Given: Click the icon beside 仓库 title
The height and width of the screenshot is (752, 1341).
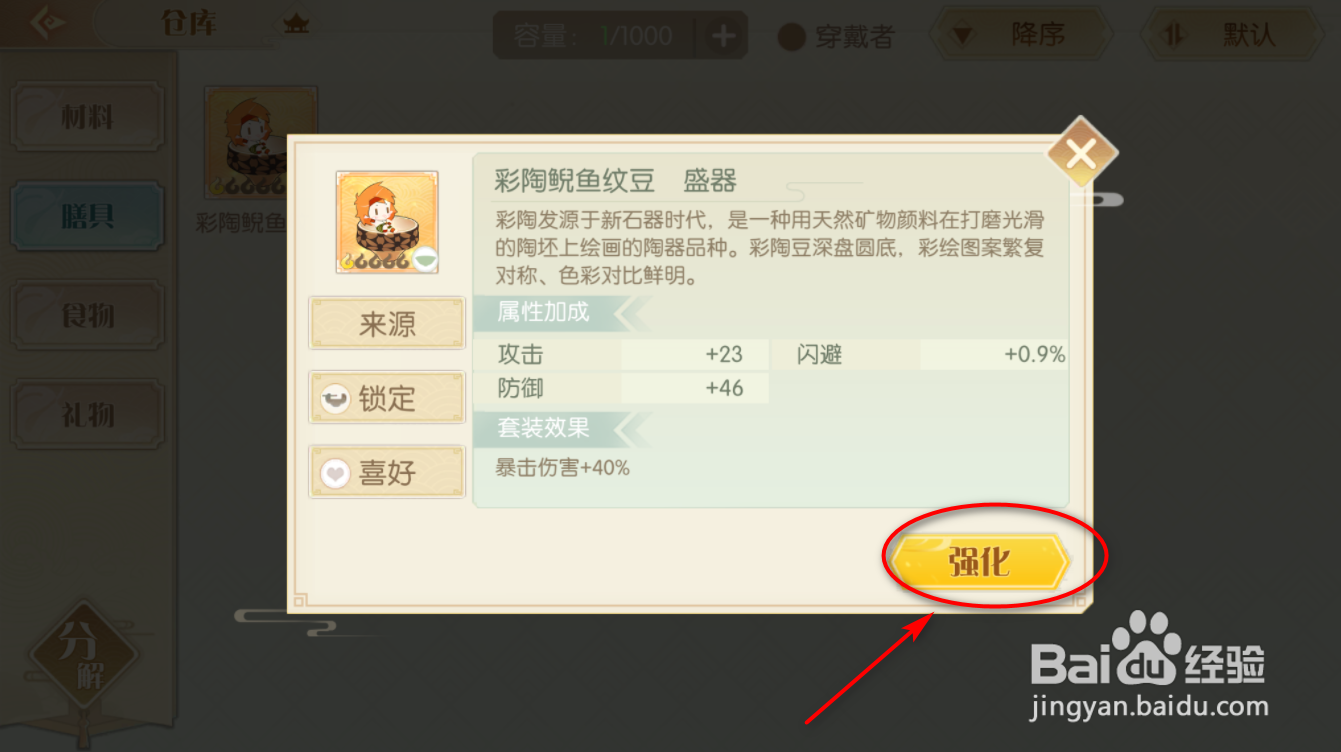Looking at the screenshot, I should (295, 24).
